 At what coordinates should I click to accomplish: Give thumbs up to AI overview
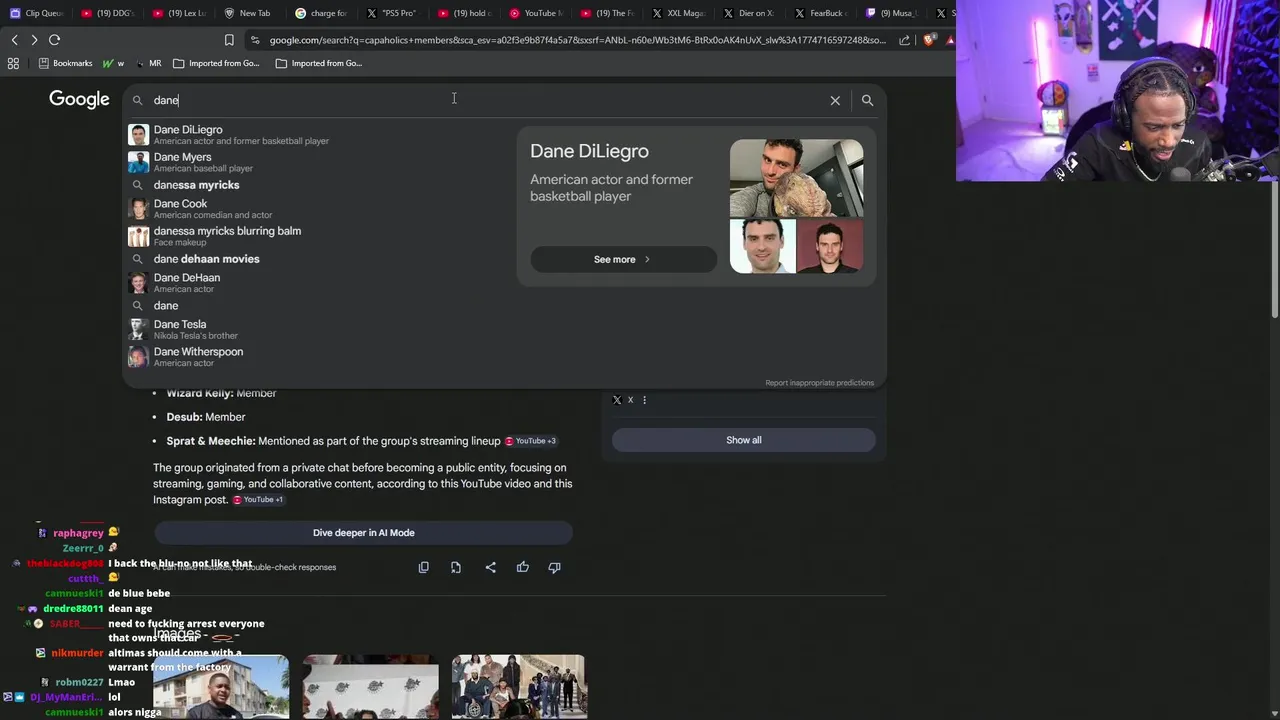(522, 567)
